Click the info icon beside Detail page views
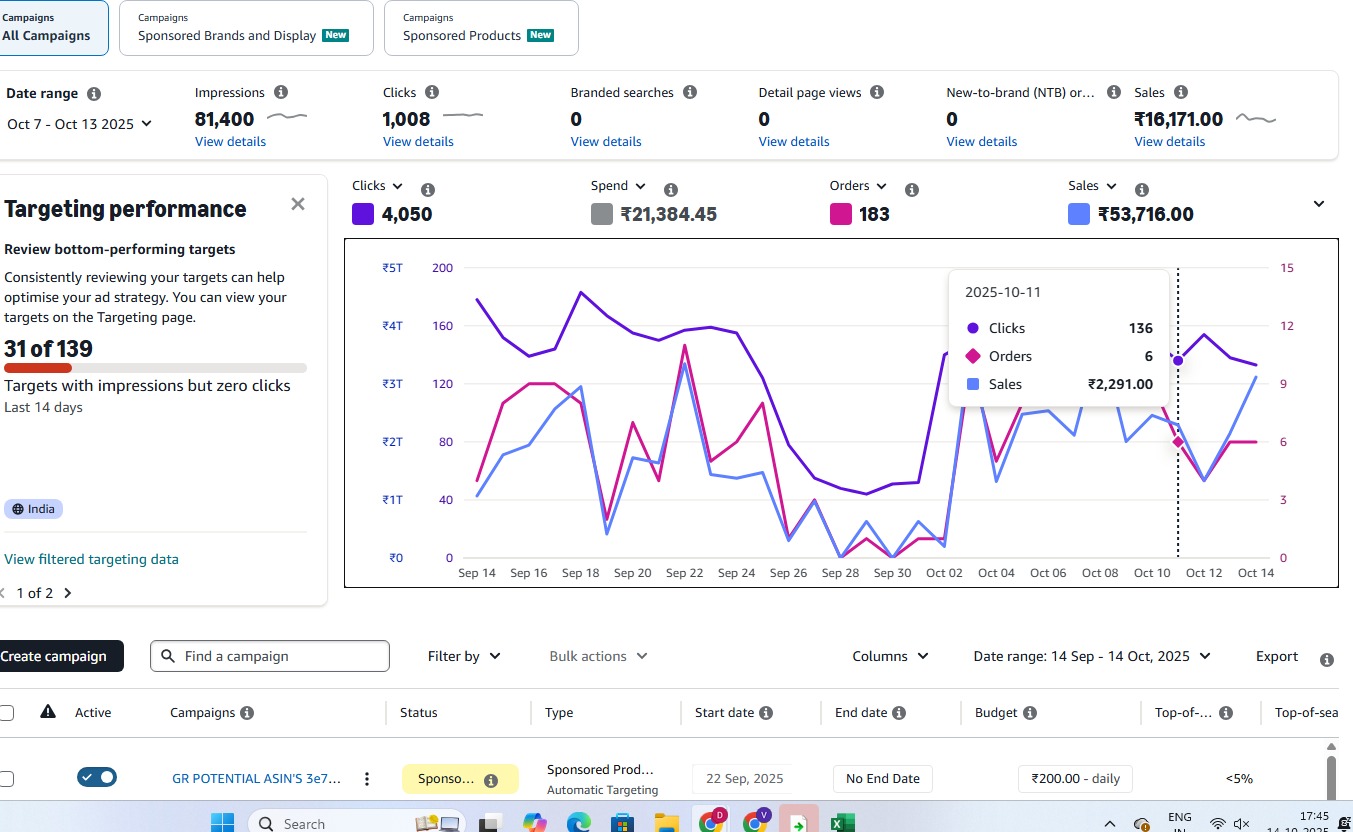Image resolution: width=1353 pixels, height=832 pixels. pos(877,92)
